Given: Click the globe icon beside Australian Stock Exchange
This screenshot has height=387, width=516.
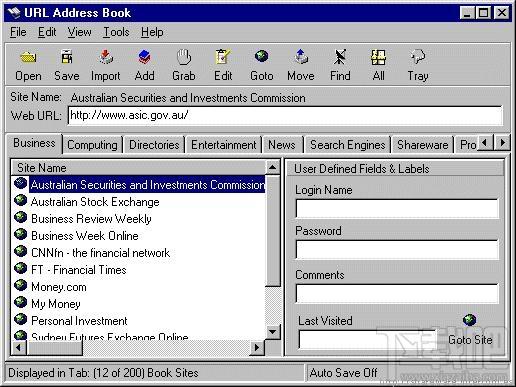Looking at the screenshot, I should 21,200.
